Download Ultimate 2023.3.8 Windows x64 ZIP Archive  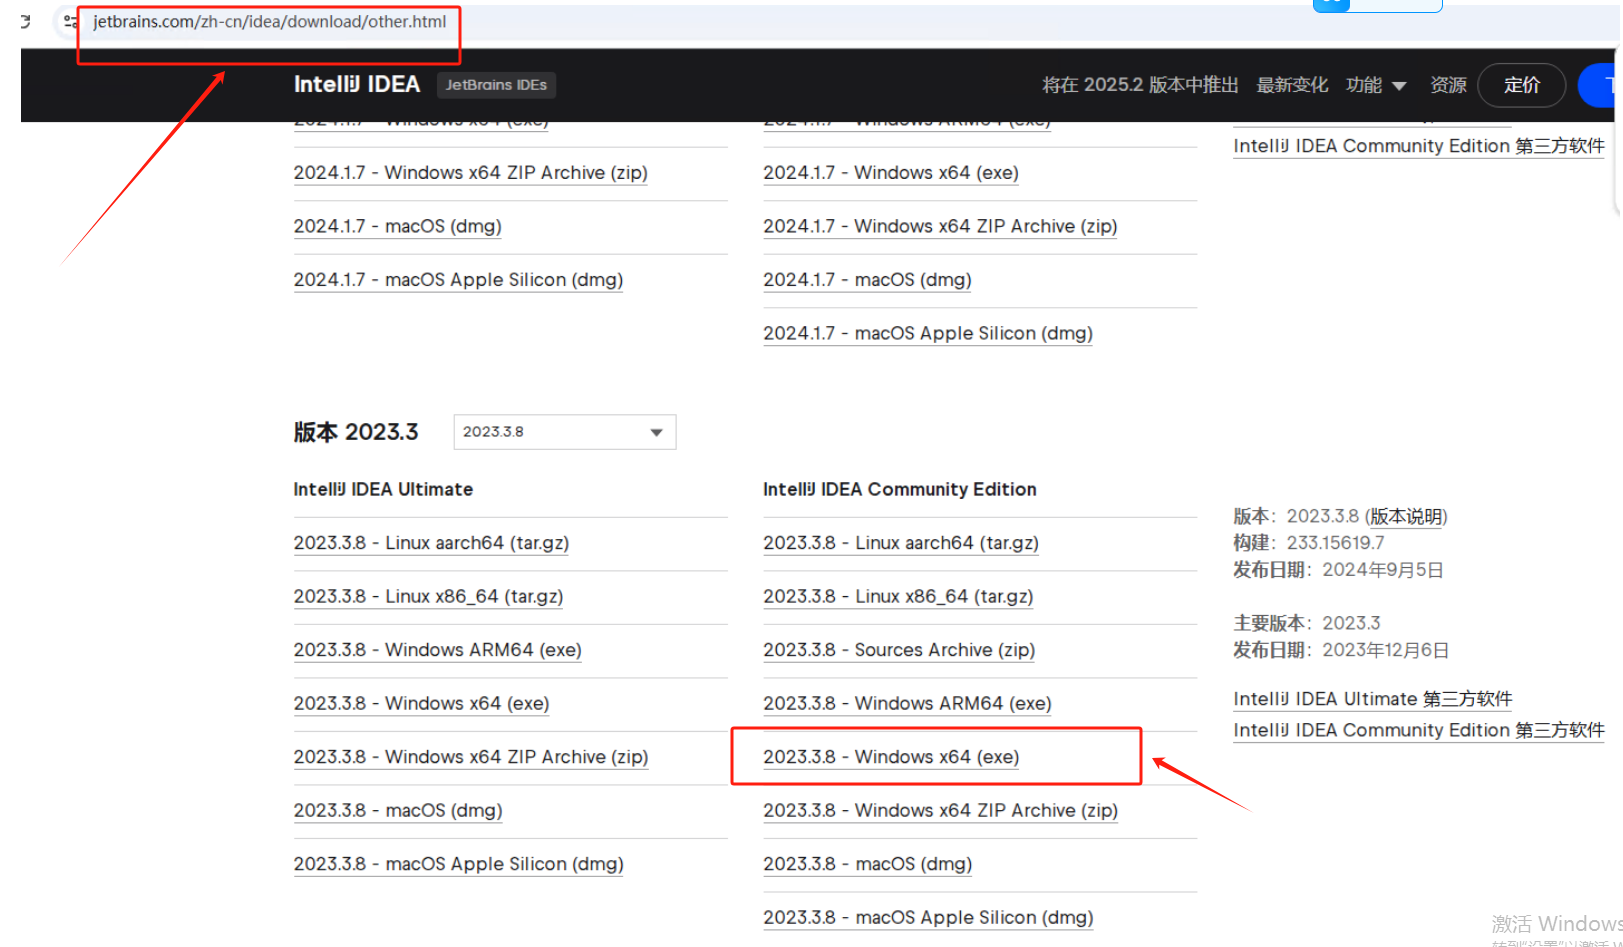pyautogui.click(x=470, y=757)
